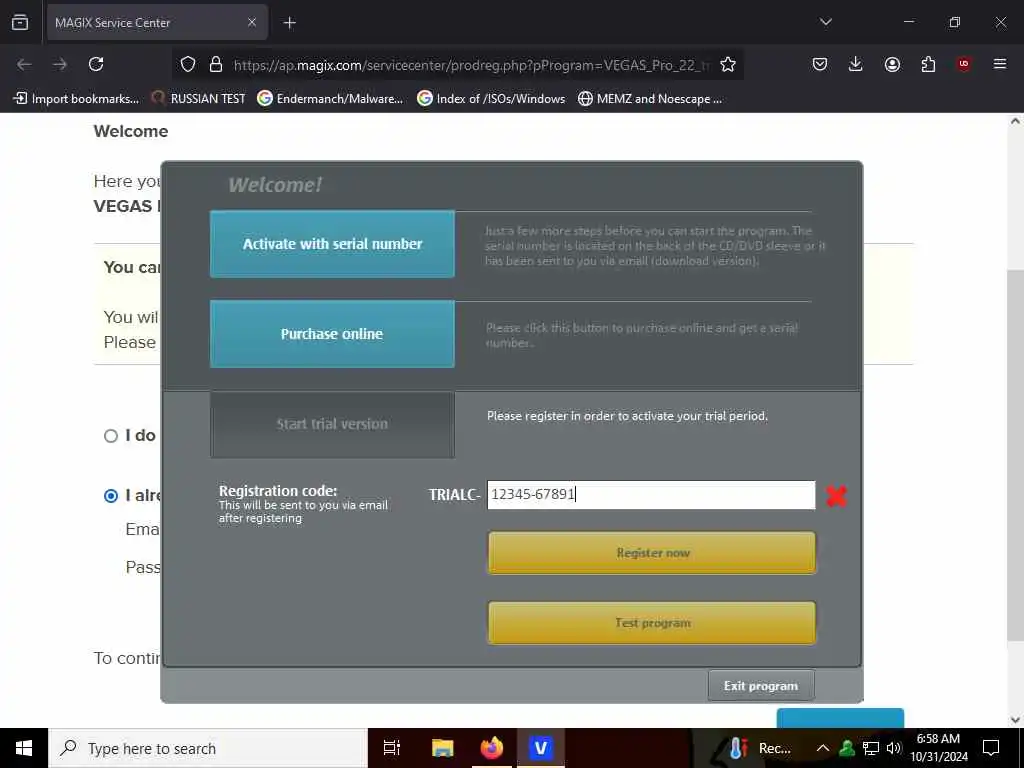The image size is (1024, 768).
Task: Click the volume speaker tray icon
Action: 894,748
